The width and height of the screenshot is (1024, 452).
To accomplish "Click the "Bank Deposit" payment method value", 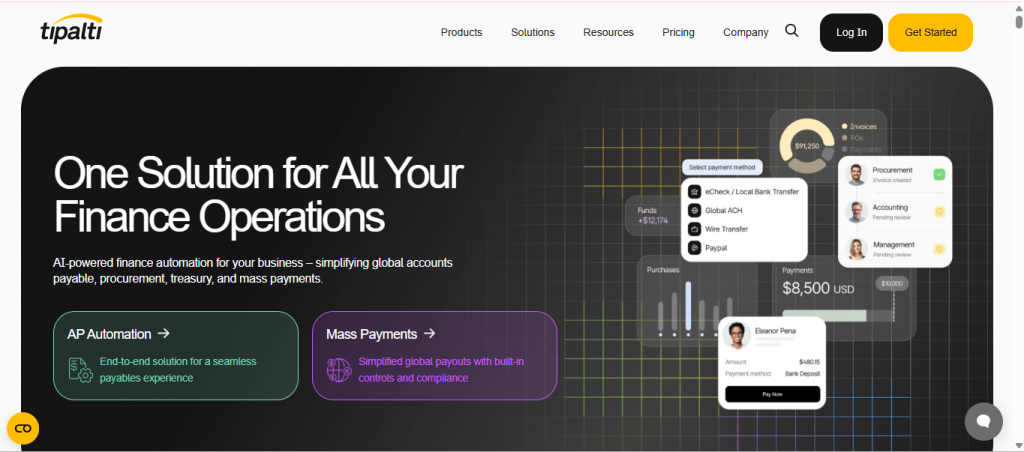I will pyautogui.click(x=802, y=374).
